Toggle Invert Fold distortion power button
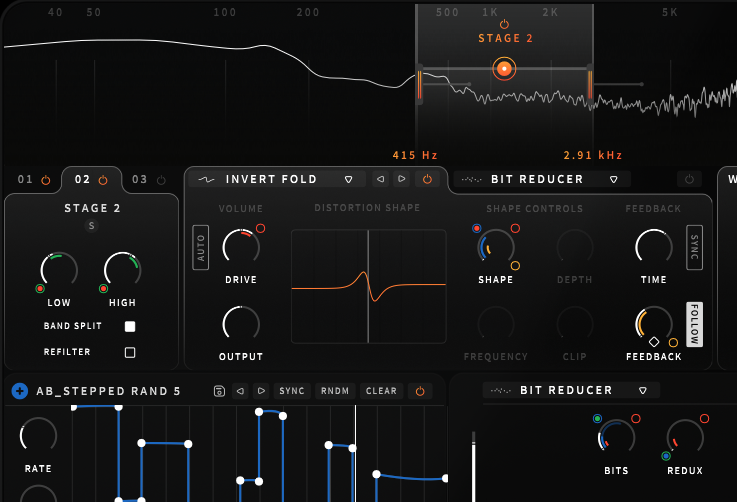This screenshot has width=737, height=502. pyautogui.click(x=428, y=180)
